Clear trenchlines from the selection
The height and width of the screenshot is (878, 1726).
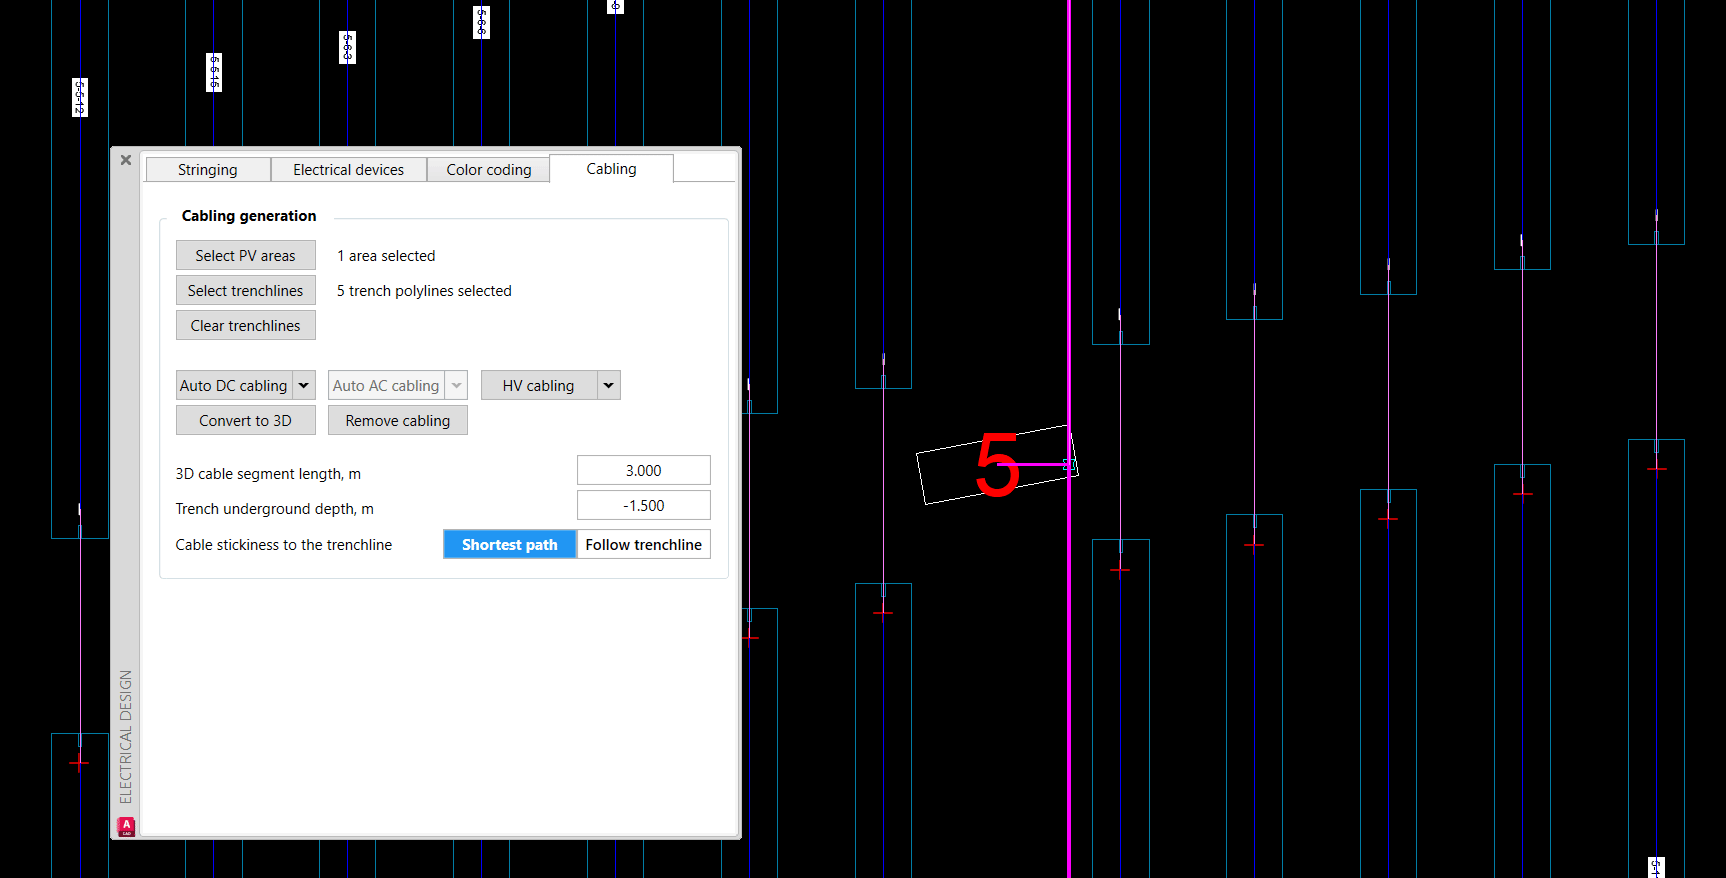(245, 326)
